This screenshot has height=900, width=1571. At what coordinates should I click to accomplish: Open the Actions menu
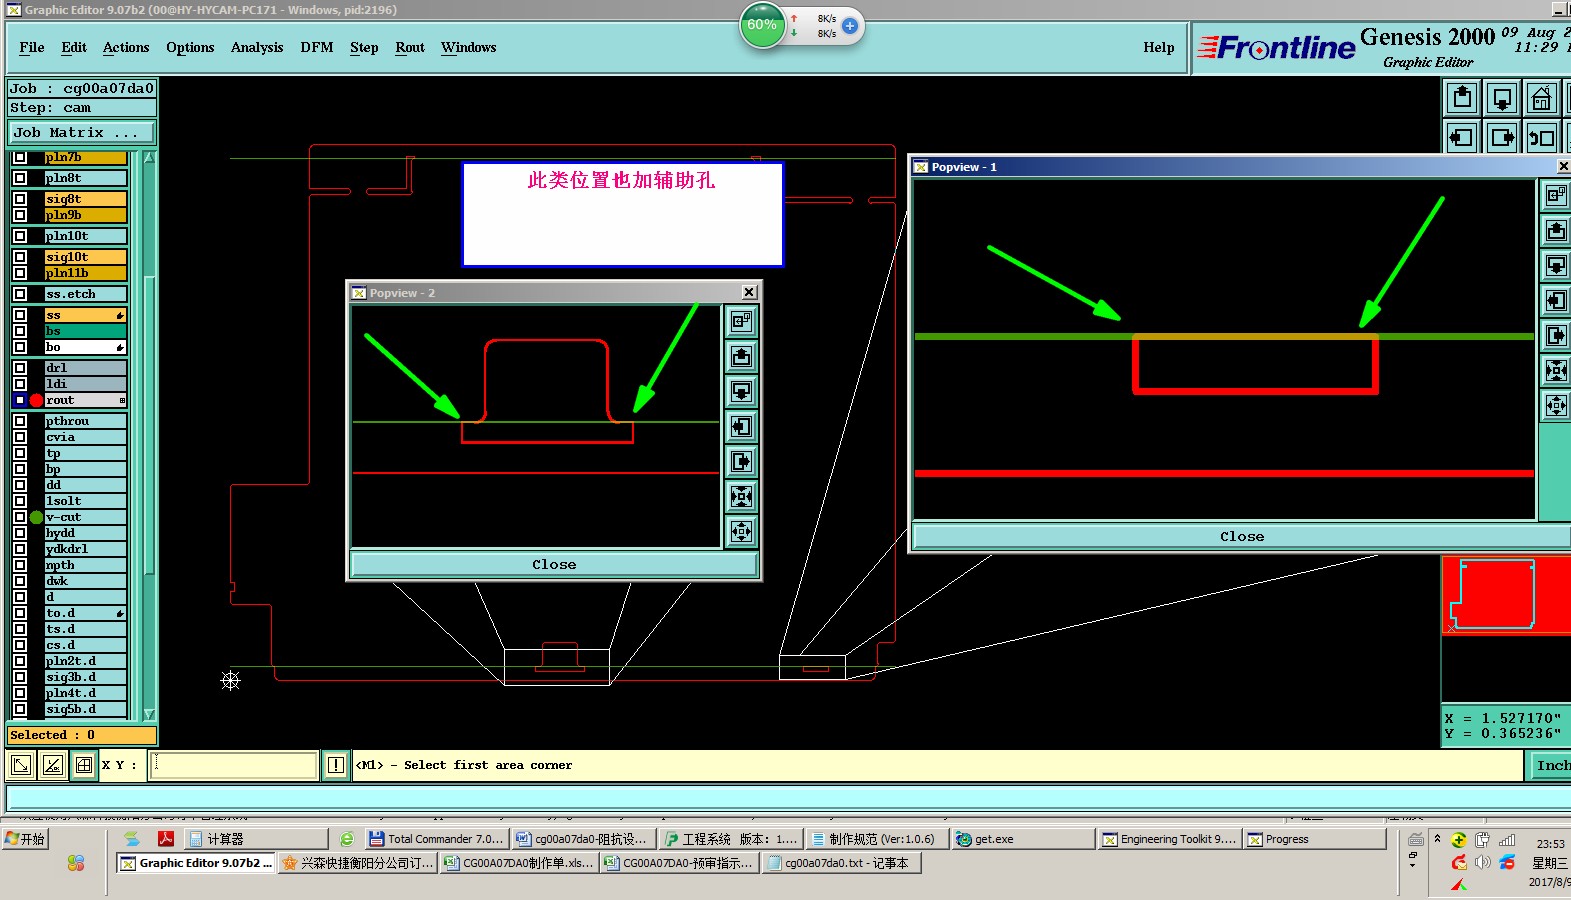point(126,47)
